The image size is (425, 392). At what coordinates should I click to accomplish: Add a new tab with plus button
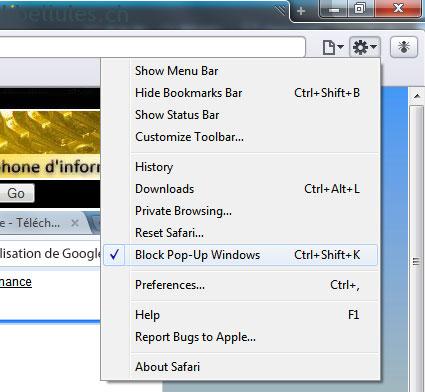[301, 11]
